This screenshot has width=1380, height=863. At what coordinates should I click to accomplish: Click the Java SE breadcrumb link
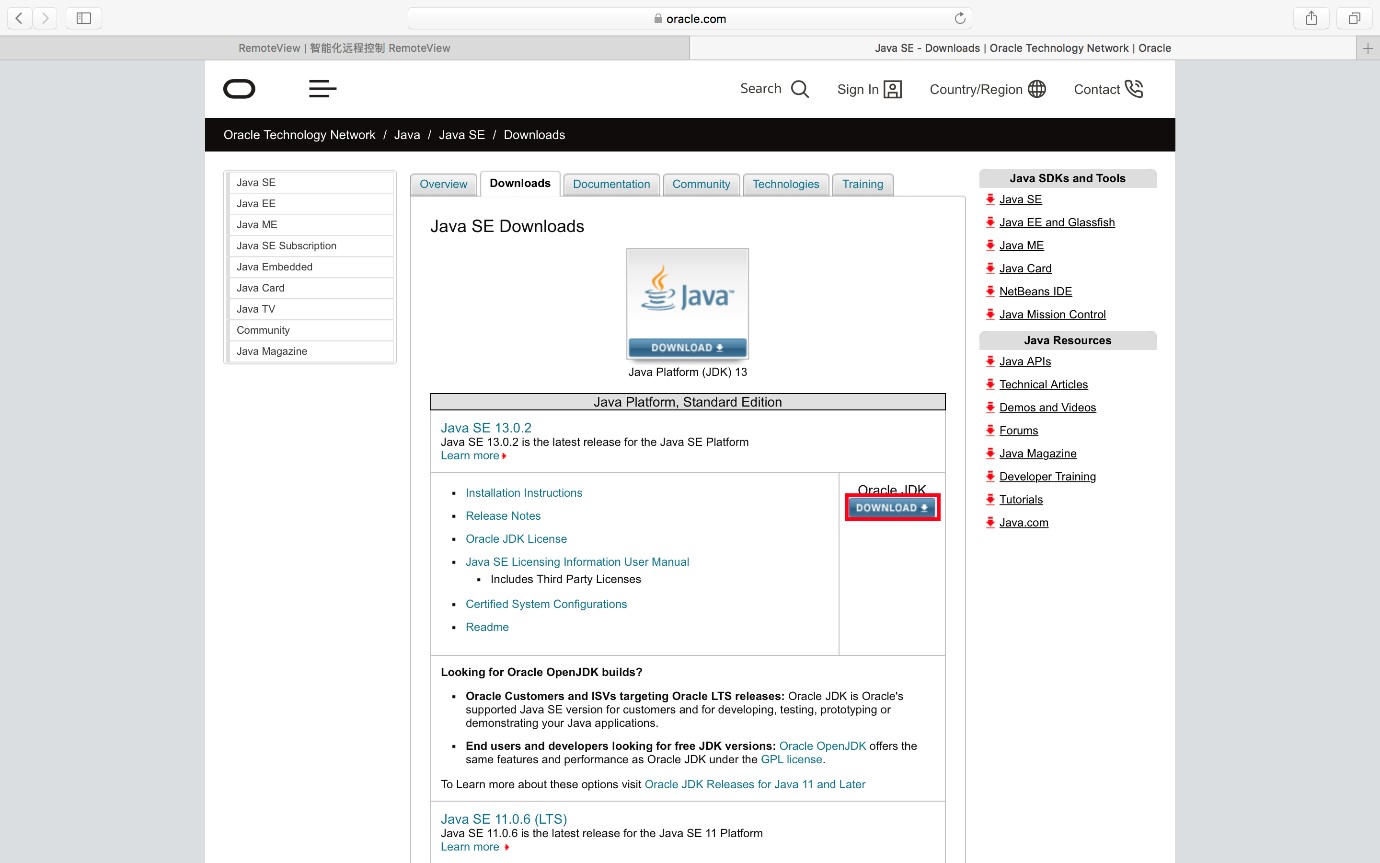[462, 135]
